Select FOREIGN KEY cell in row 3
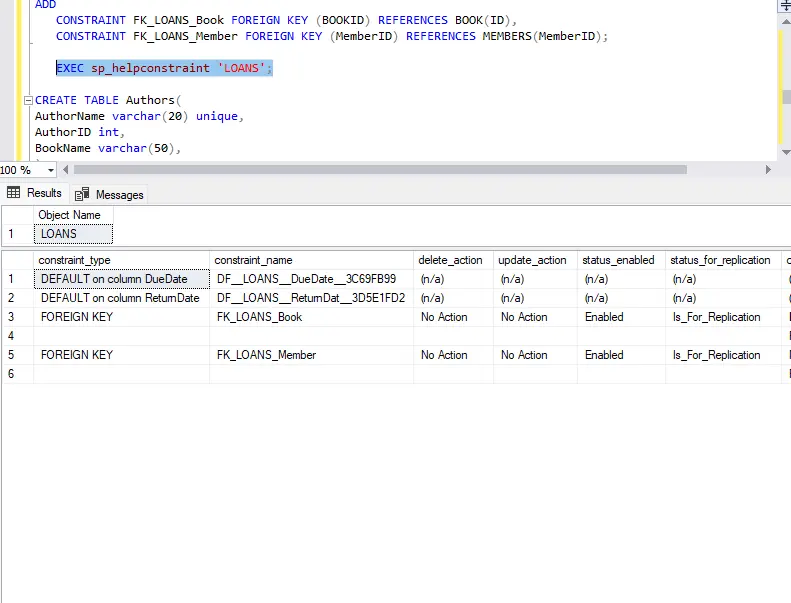 [122, 317]
